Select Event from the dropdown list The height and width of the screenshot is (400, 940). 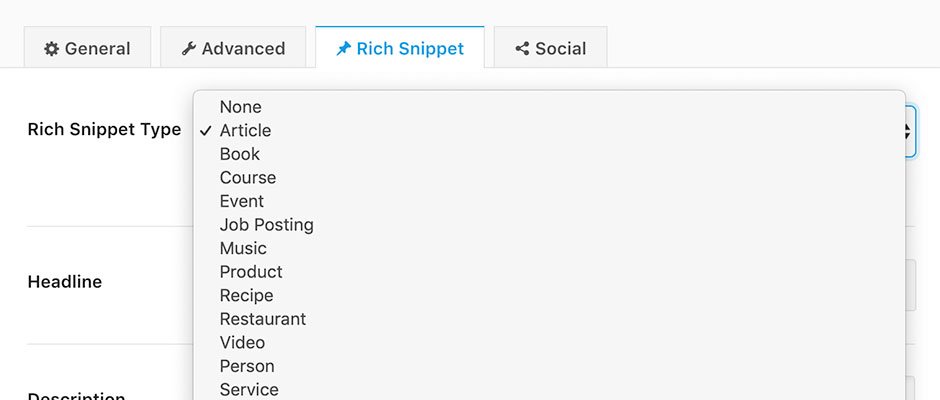(243, 201)
